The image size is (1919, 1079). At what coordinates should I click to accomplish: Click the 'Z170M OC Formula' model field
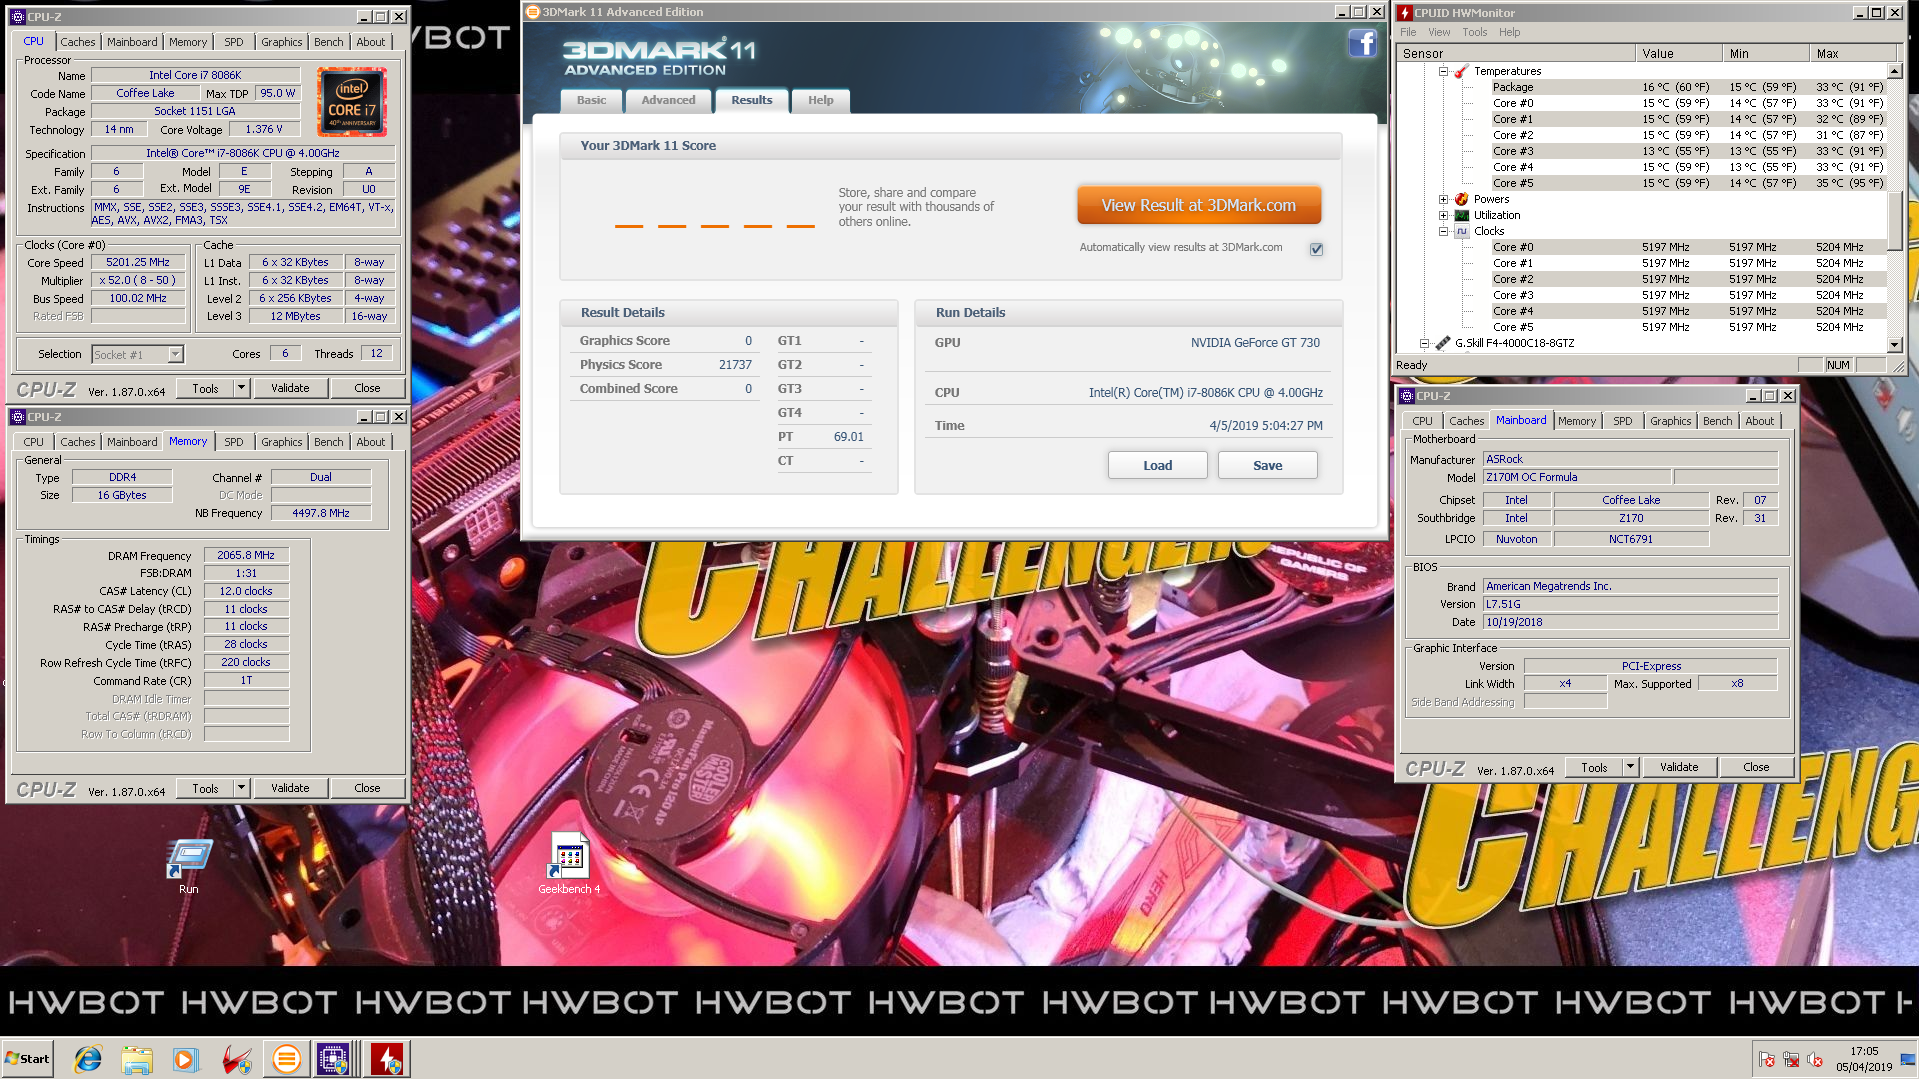pyautogui.click(x=1576, y=477)
